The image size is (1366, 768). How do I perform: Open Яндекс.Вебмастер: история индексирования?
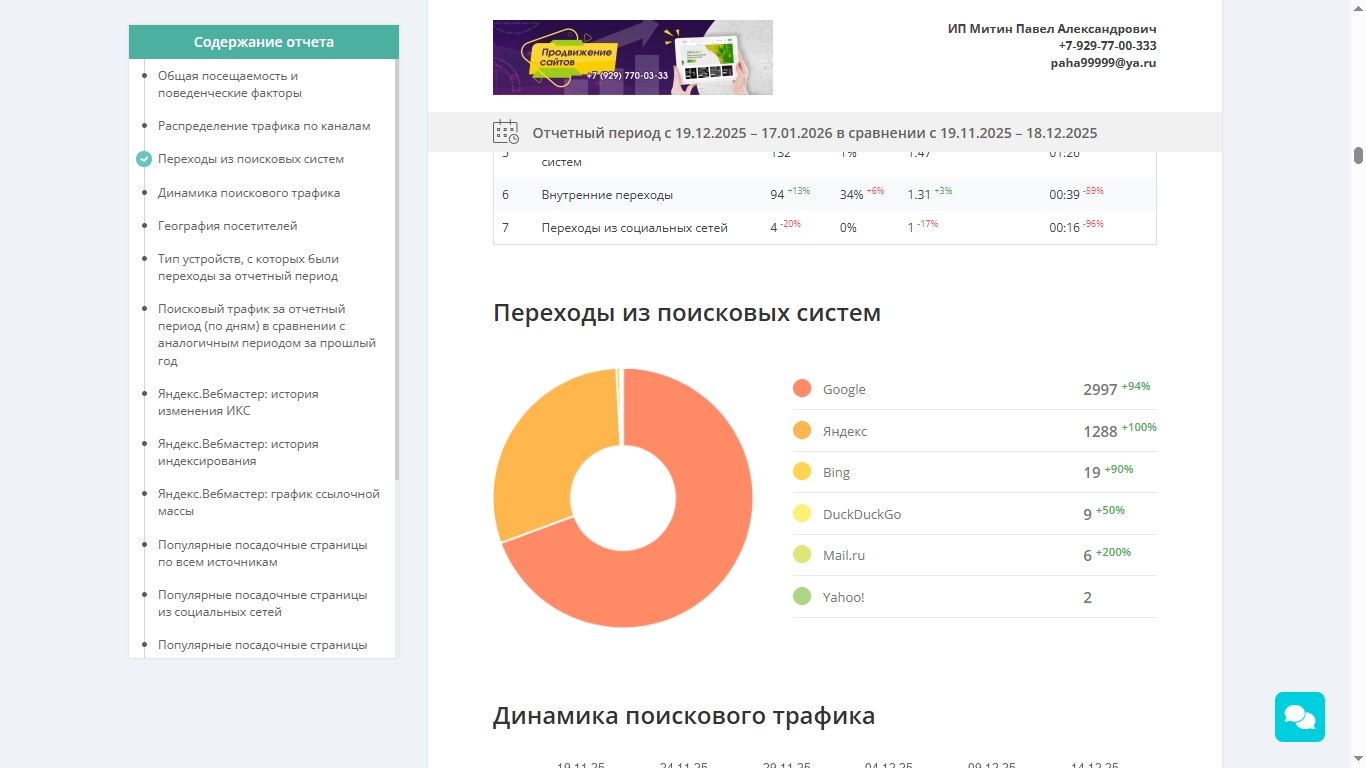(238, 452)
